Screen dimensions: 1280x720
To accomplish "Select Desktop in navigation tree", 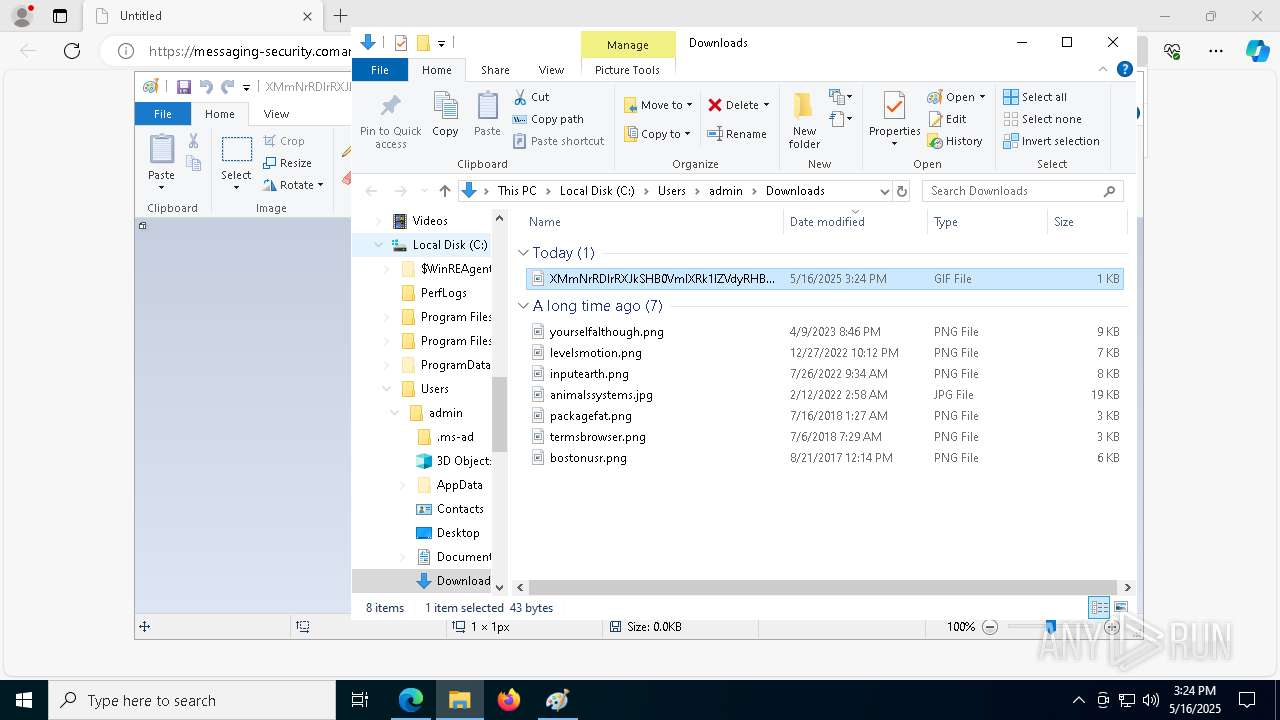I will pyautogui.click(x=458, y=533).
